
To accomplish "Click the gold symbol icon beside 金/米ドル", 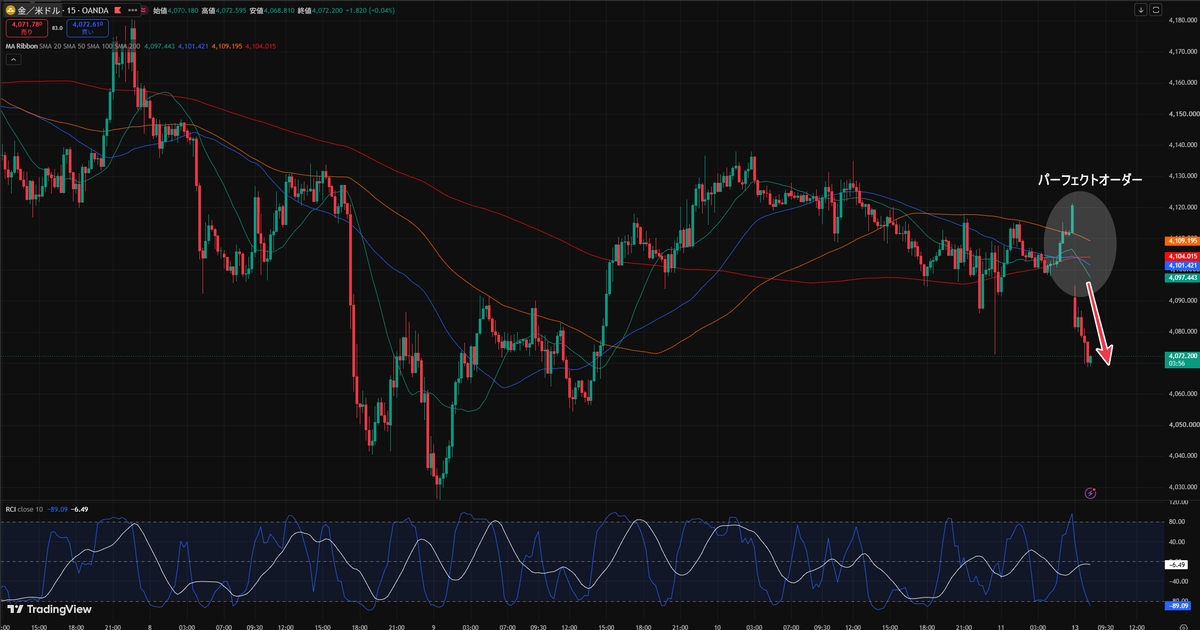I will click(x=11, y=10).
